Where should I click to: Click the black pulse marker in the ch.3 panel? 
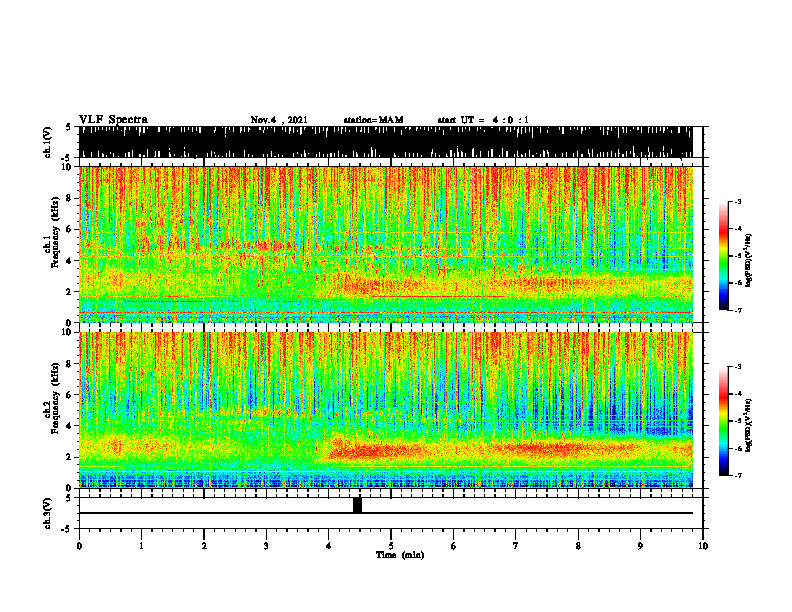(358, 505)
